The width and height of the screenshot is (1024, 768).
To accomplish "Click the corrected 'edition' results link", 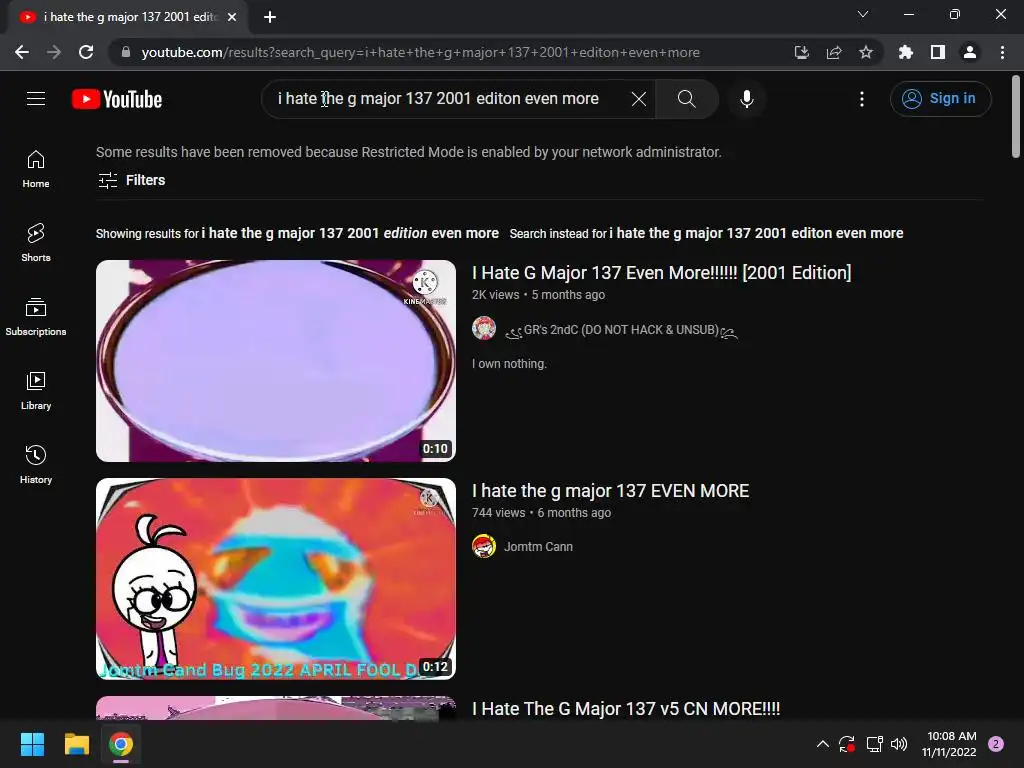I will (350, 233).
